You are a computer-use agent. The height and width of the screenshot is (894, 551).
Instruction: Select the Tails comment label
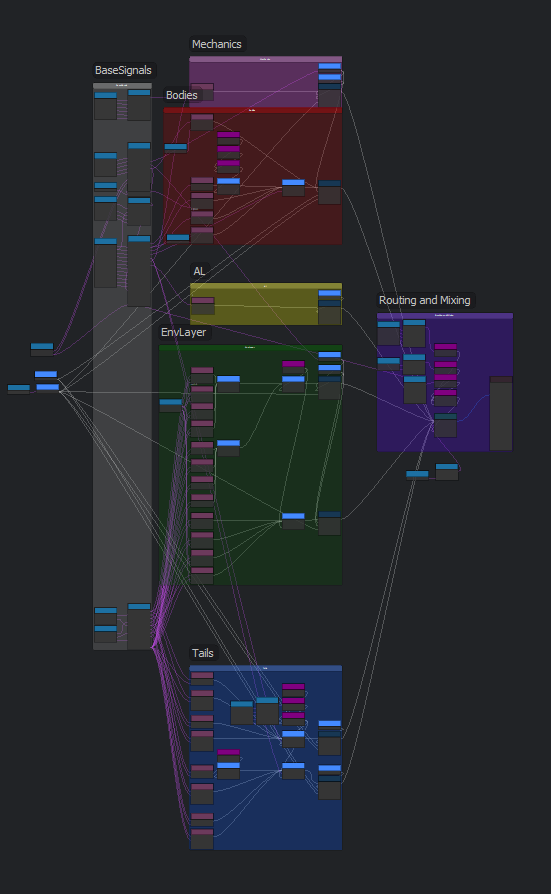202,653
